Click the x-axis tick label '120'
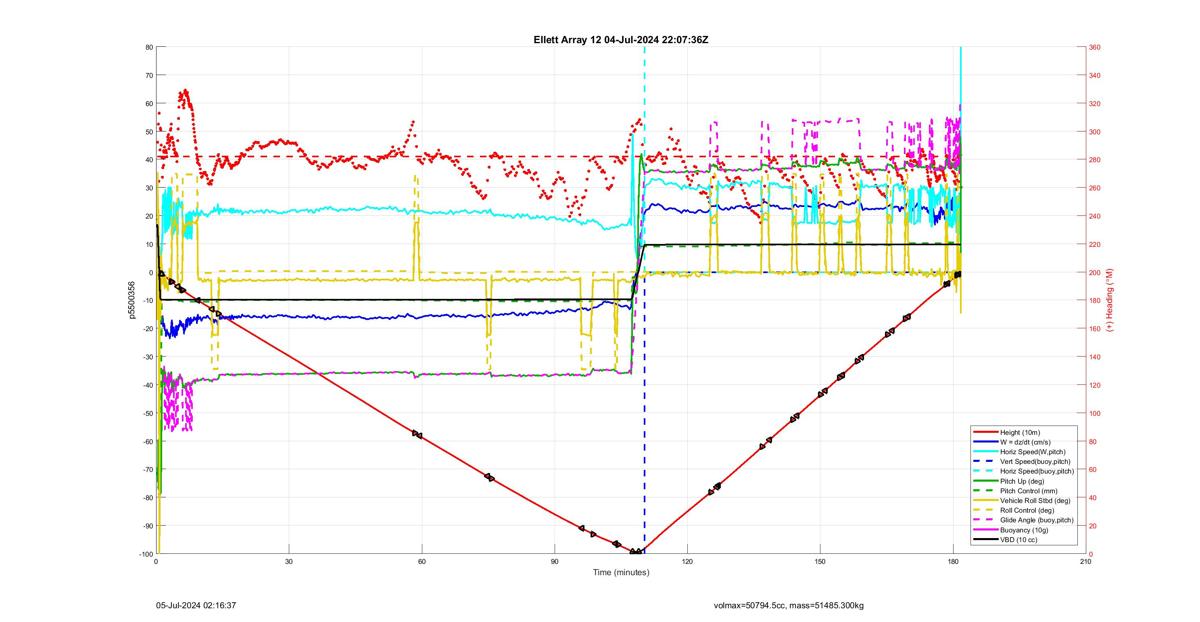Screen dimensions: 1200x622 coord(687,562)
